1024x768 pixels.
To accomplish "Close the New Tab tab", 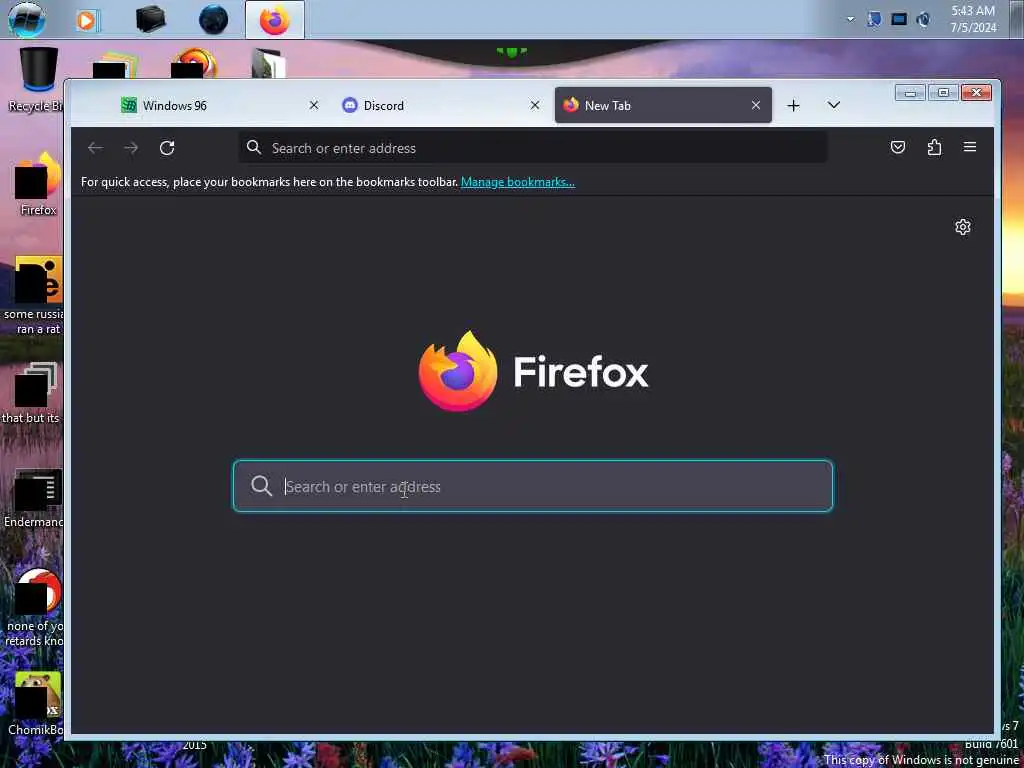I will 756,105.
